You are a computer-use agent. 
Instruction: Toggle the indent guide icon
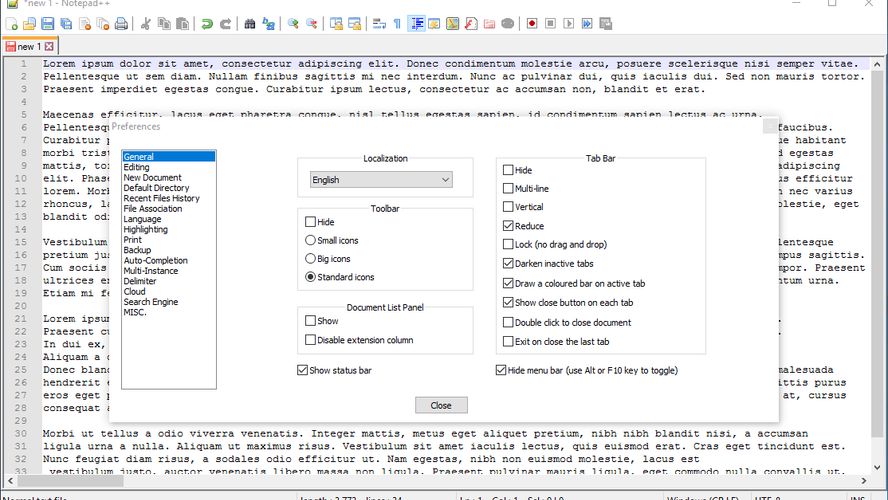pyautogui.click(x=416, y=24)
